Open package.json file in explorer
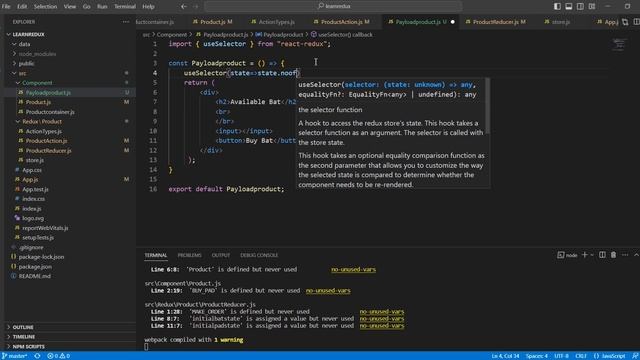The height and width of the screenshot is (360, 640). (x=35, y=267)
